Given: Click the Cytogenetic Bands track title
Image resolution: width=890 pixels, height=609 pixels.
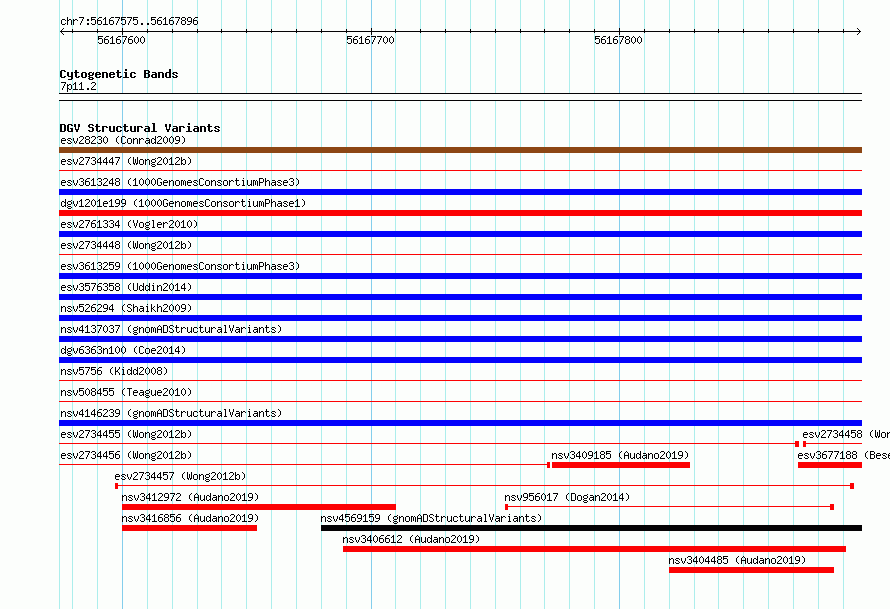Looking at the screenshot, I should [119, 74].
